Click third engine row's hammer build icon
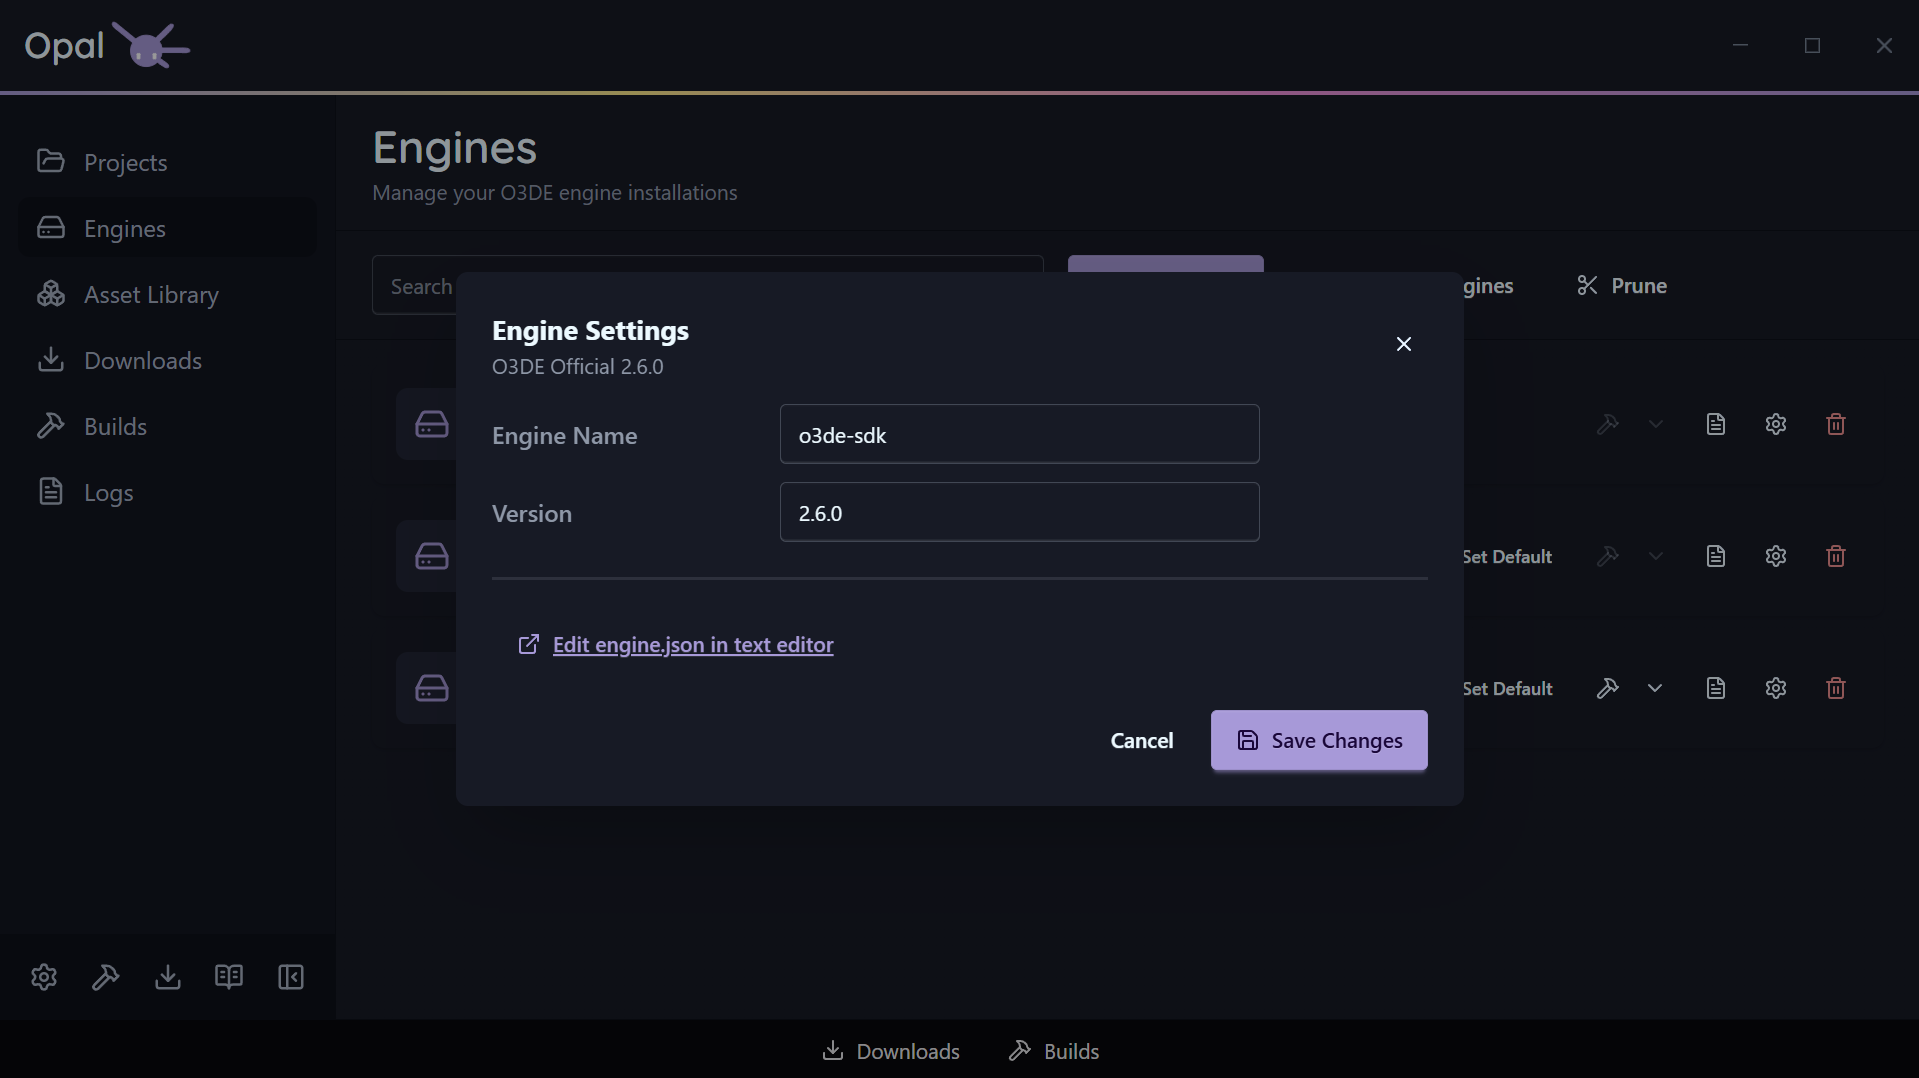1919x1078 pixels. coord(1608,688)
